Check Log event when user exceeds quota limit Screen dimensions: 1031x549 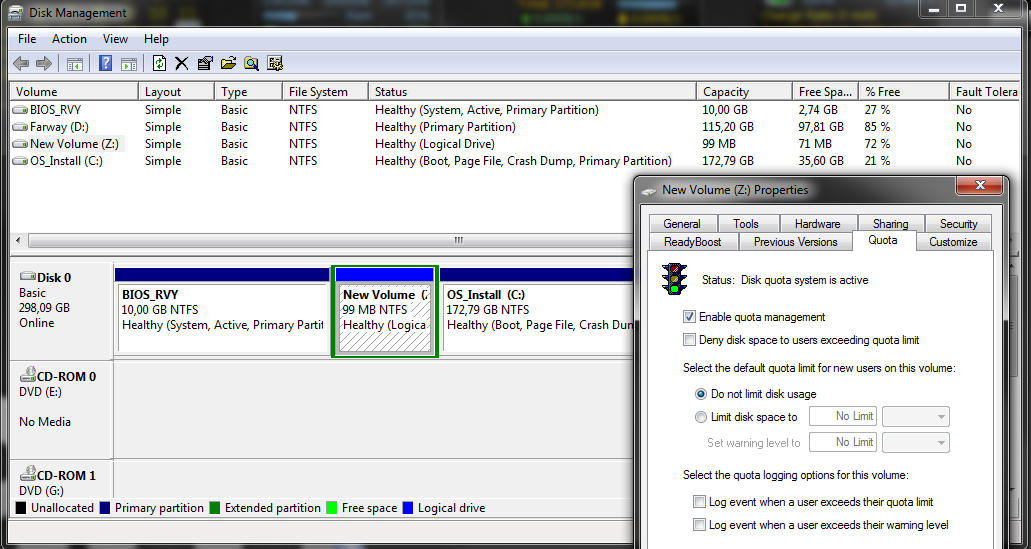coord(700,502)
